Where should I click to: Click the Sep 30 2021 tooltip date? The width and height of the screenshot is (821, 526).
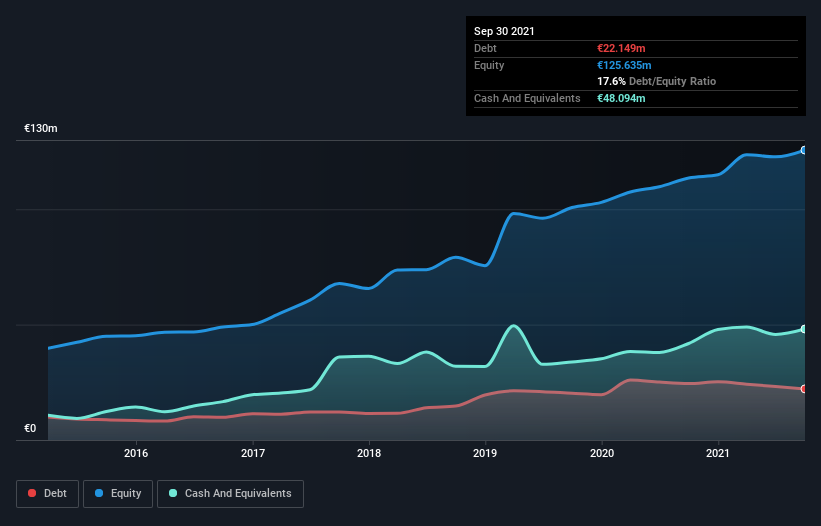click(x=504, y=31)
